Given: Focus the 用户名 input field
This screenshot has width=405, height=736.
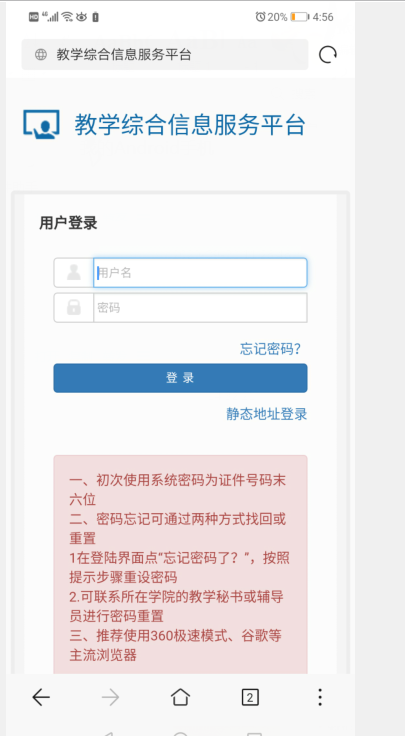Looking at the screenshot, I should pyautogui.click(x=200, y=273).
